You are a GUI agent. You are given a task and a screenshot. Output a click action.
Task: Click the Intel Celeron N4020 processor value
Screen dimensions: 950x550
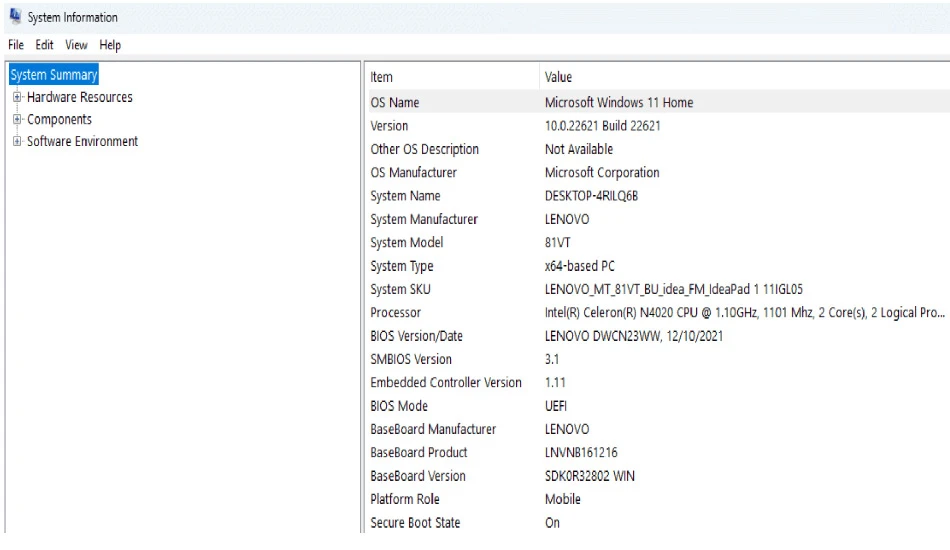(x=745, y=313)
